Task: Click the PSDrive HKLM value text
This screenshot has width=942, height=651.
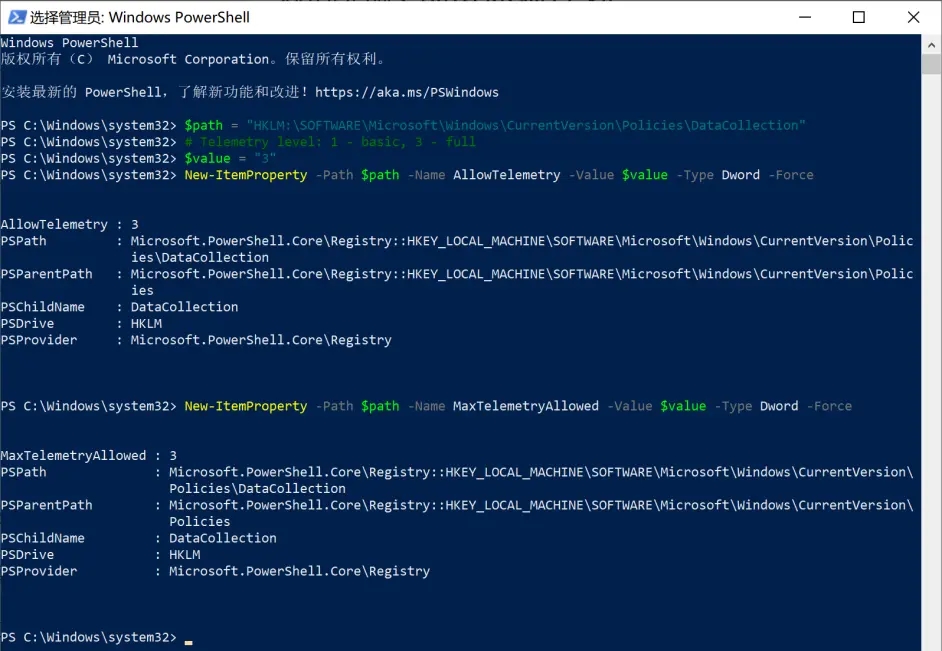Action: [146, 323]
